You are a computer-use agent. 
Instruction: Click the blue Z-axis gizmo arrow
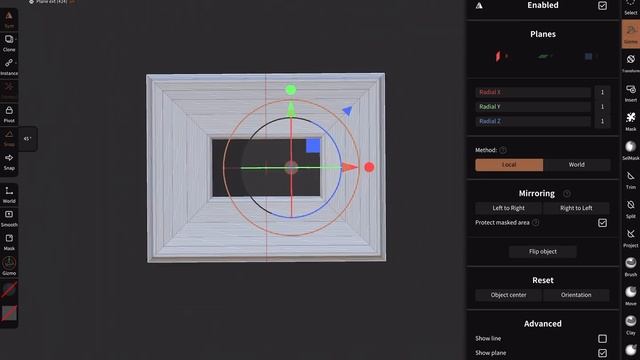pos(347,110)
